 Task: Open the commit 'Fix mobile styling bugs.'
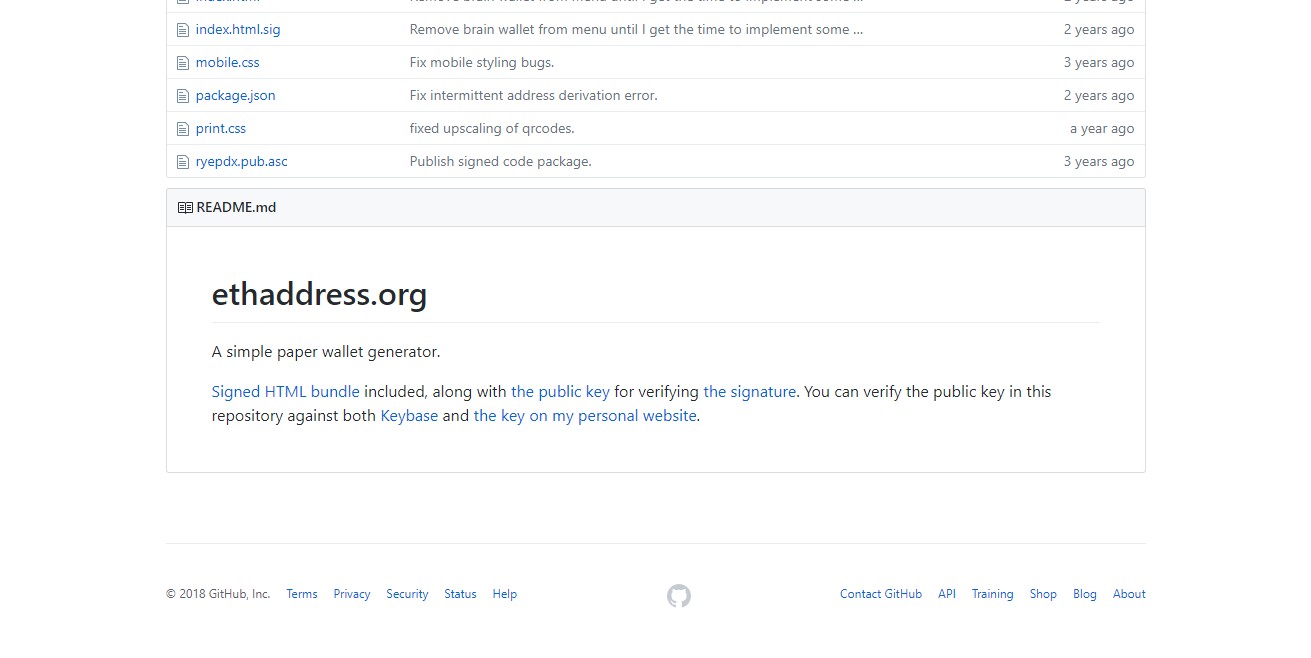[481, 63]
